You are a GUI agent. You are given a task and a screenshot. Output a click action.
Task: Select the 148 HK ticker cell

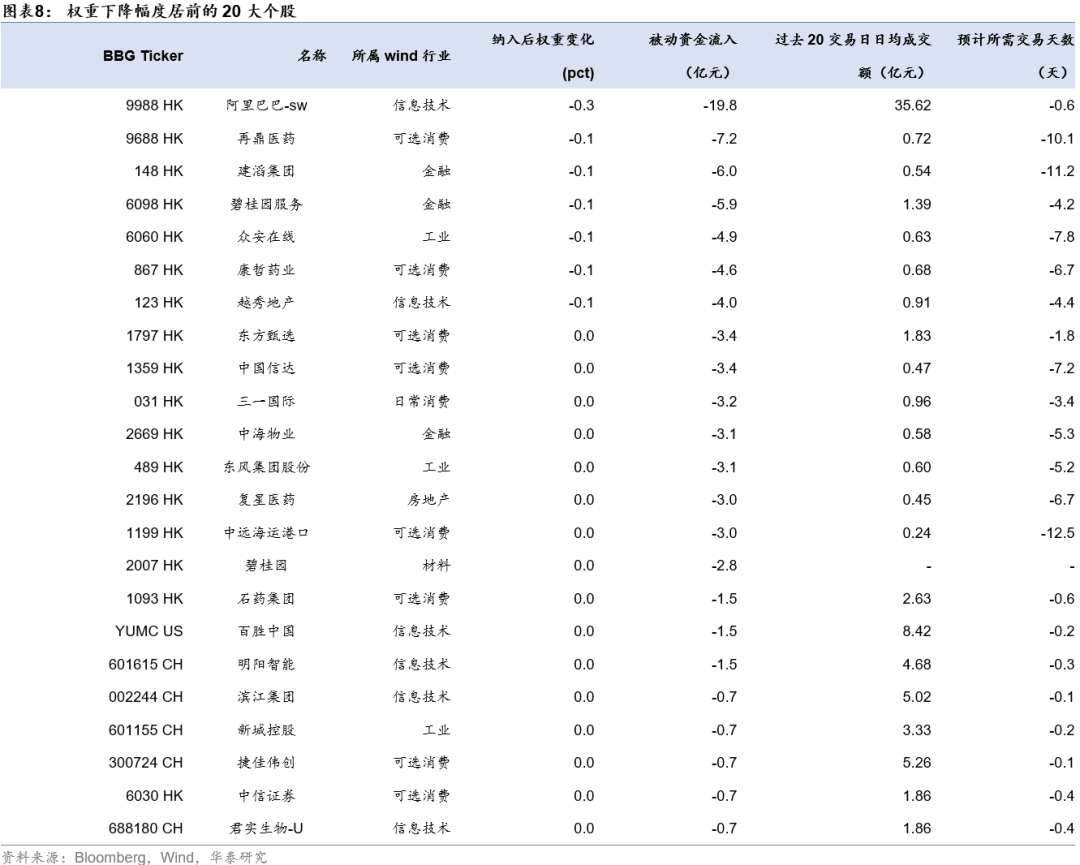pyautogui.click(x=158, y=171)
